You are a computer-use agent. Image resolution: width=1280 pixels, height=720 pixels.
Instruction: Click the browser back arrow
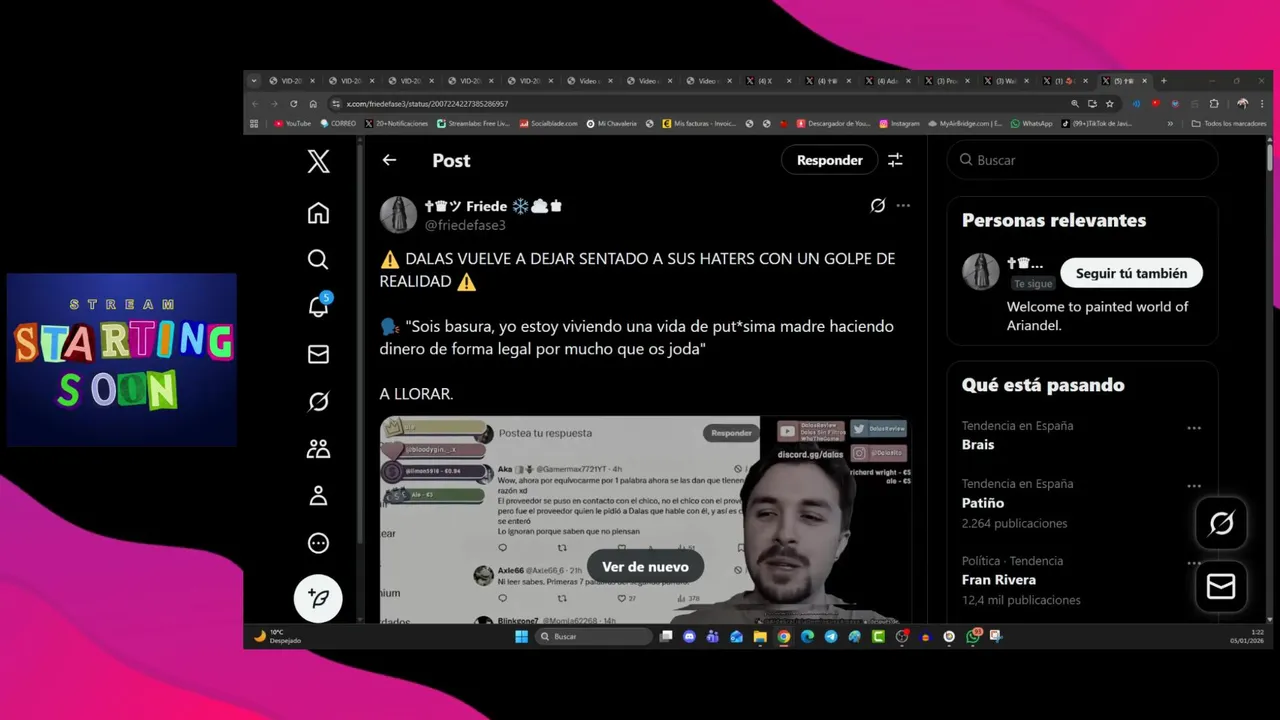255,104
